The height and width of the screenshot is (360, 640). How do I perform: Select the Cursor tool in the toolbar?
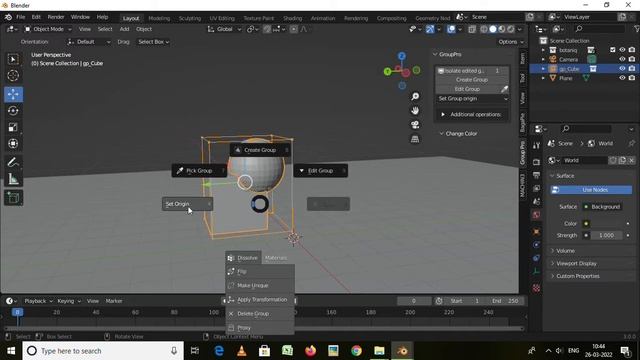coord(13,76)
